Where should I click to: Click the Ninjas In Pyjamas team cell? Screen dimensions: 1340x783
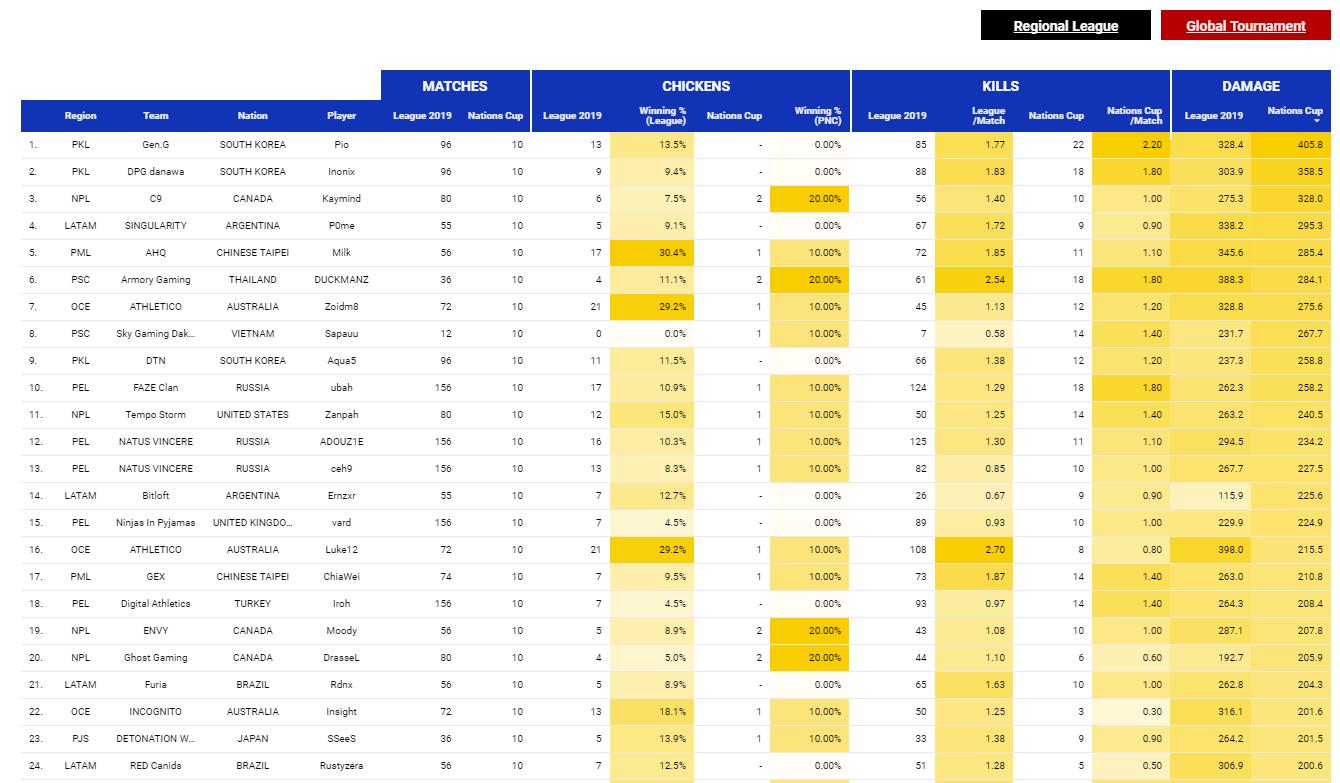[156, 523]
